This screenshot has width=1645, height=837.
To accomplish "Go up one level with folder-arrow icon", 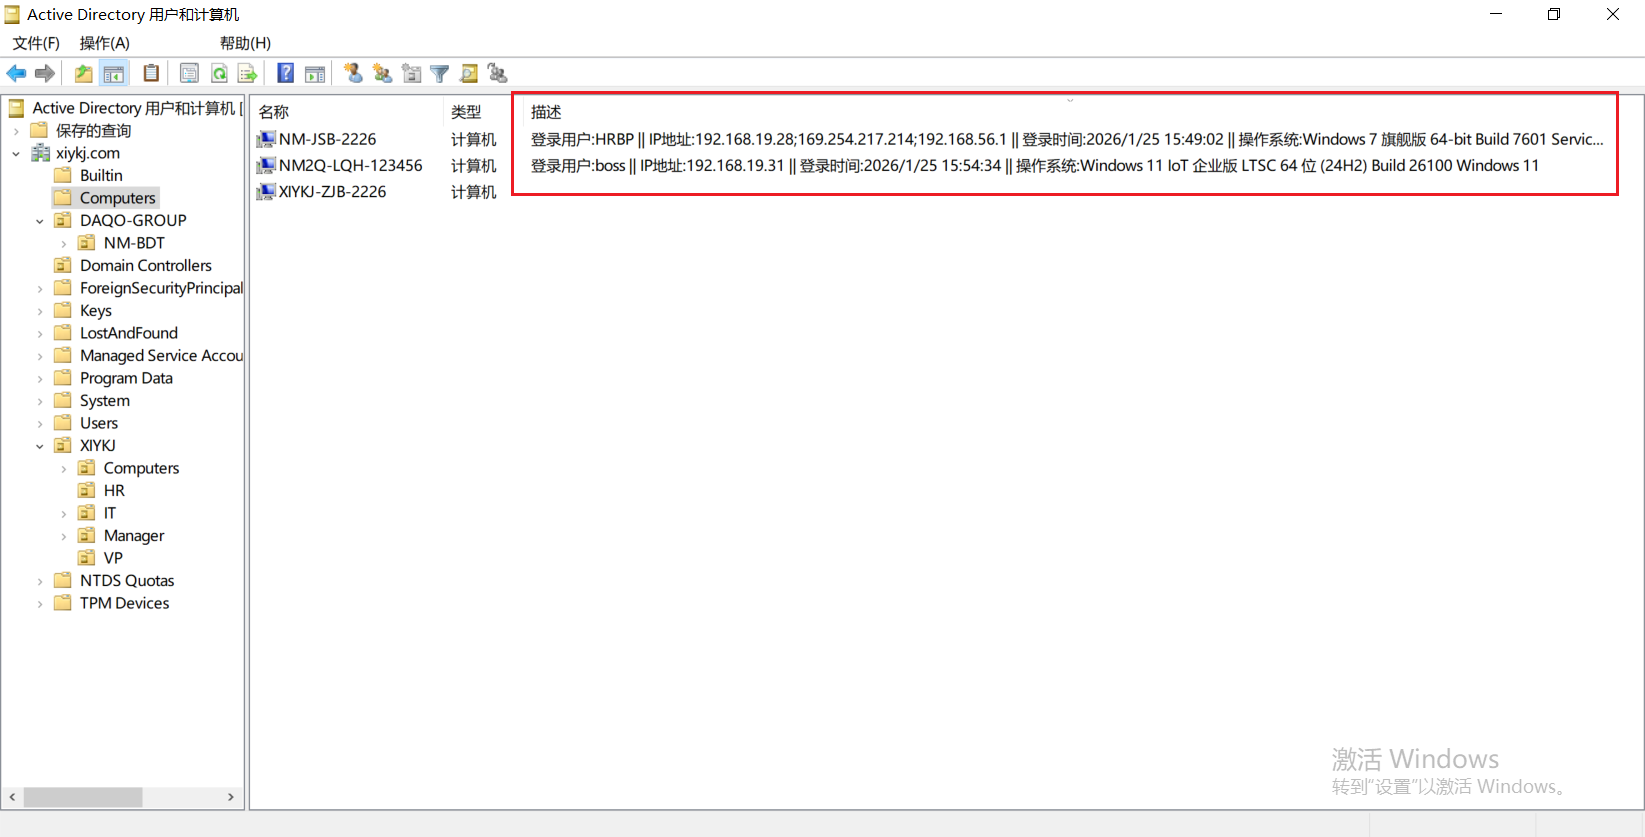I will [84, 73].
